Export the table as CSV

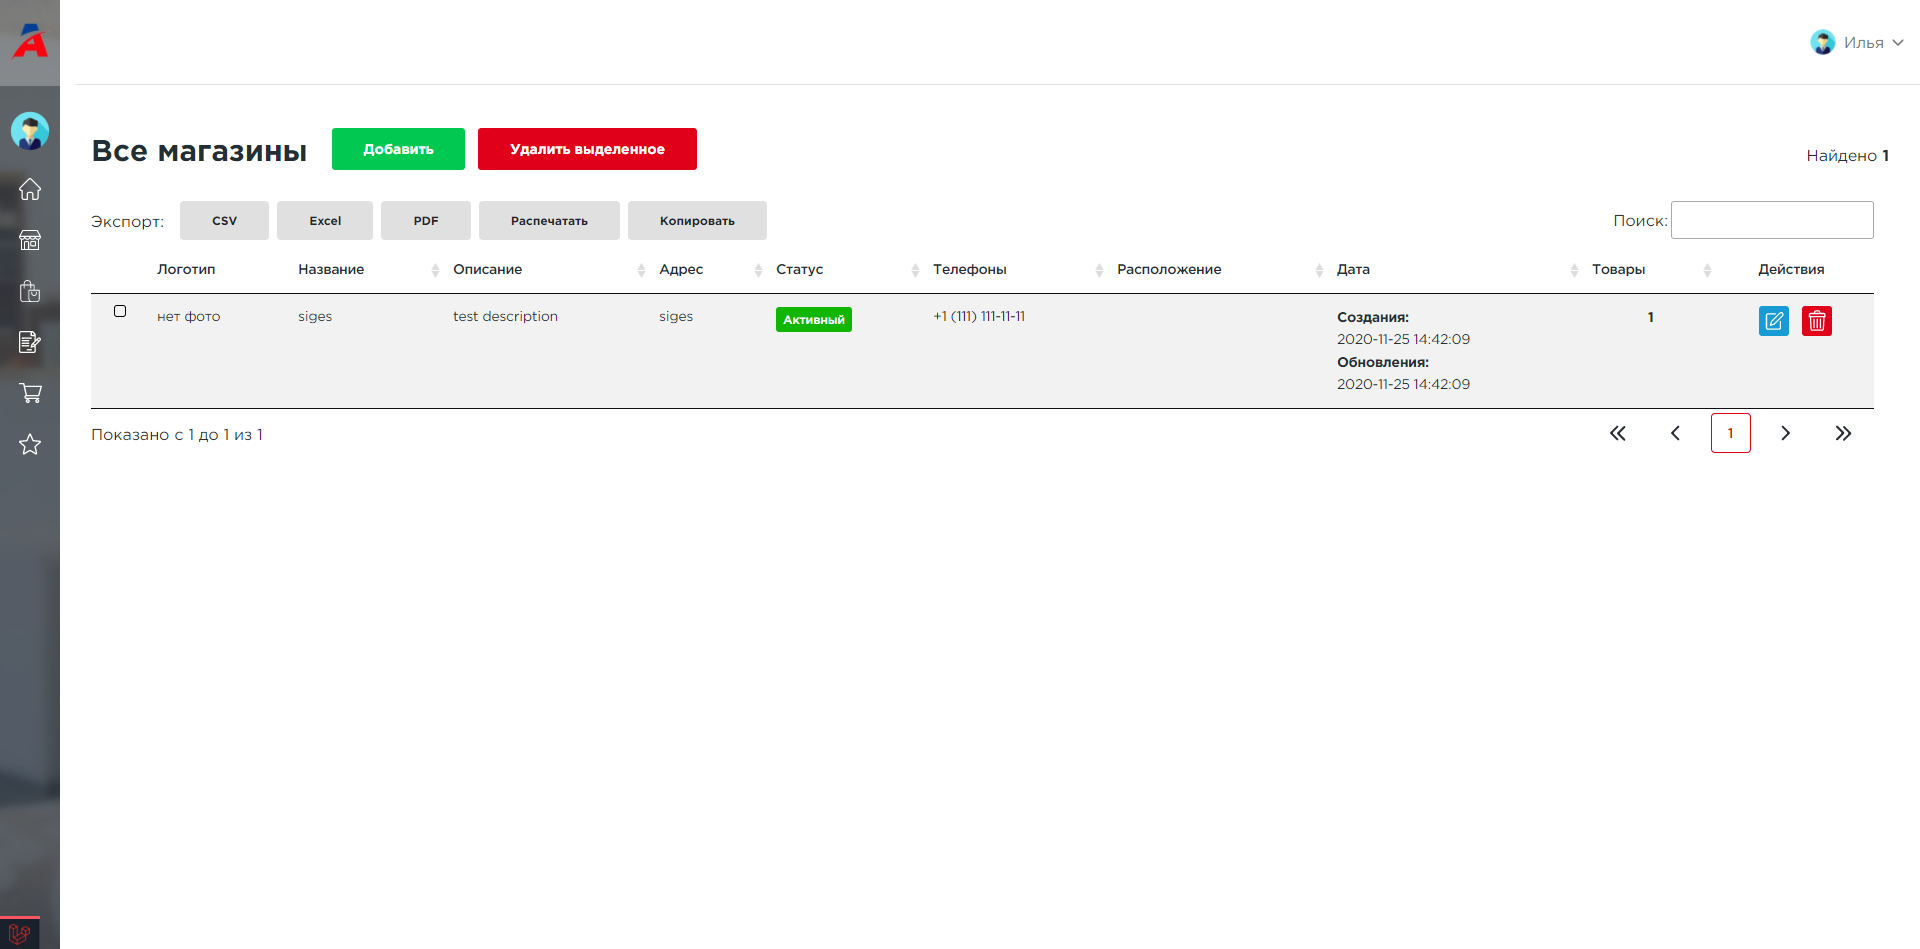pyautogui.click(x=224, y=220)
